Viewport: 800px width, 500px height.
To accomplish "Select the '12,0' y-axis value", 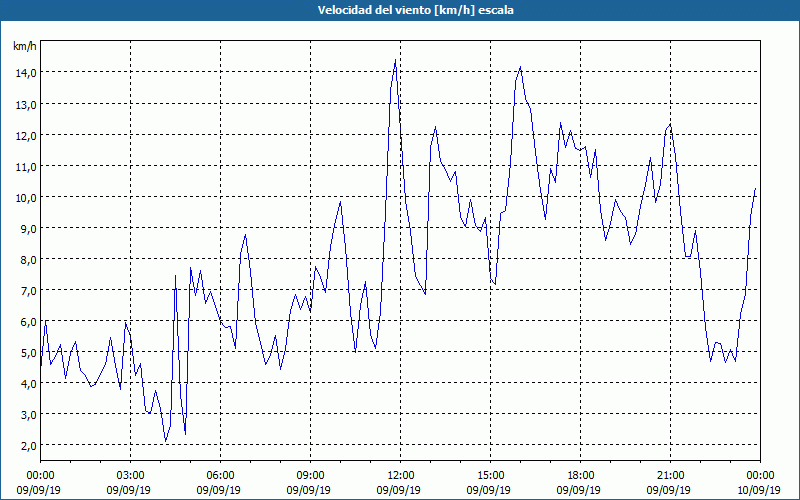I will click(x=26, y=135).
